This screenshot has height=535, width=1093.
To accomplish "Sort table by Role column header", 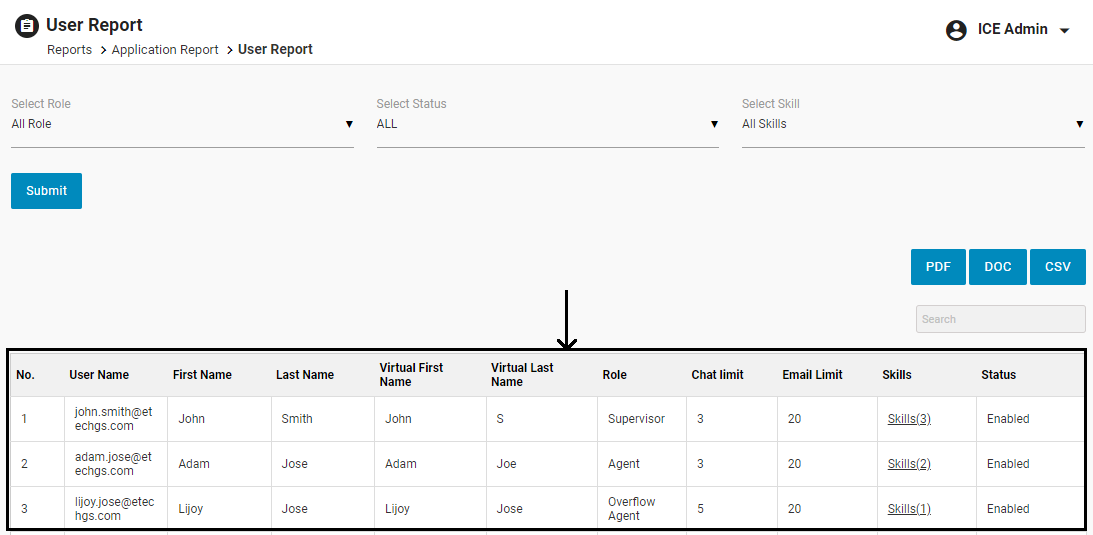I will click(x=614, y=375).
